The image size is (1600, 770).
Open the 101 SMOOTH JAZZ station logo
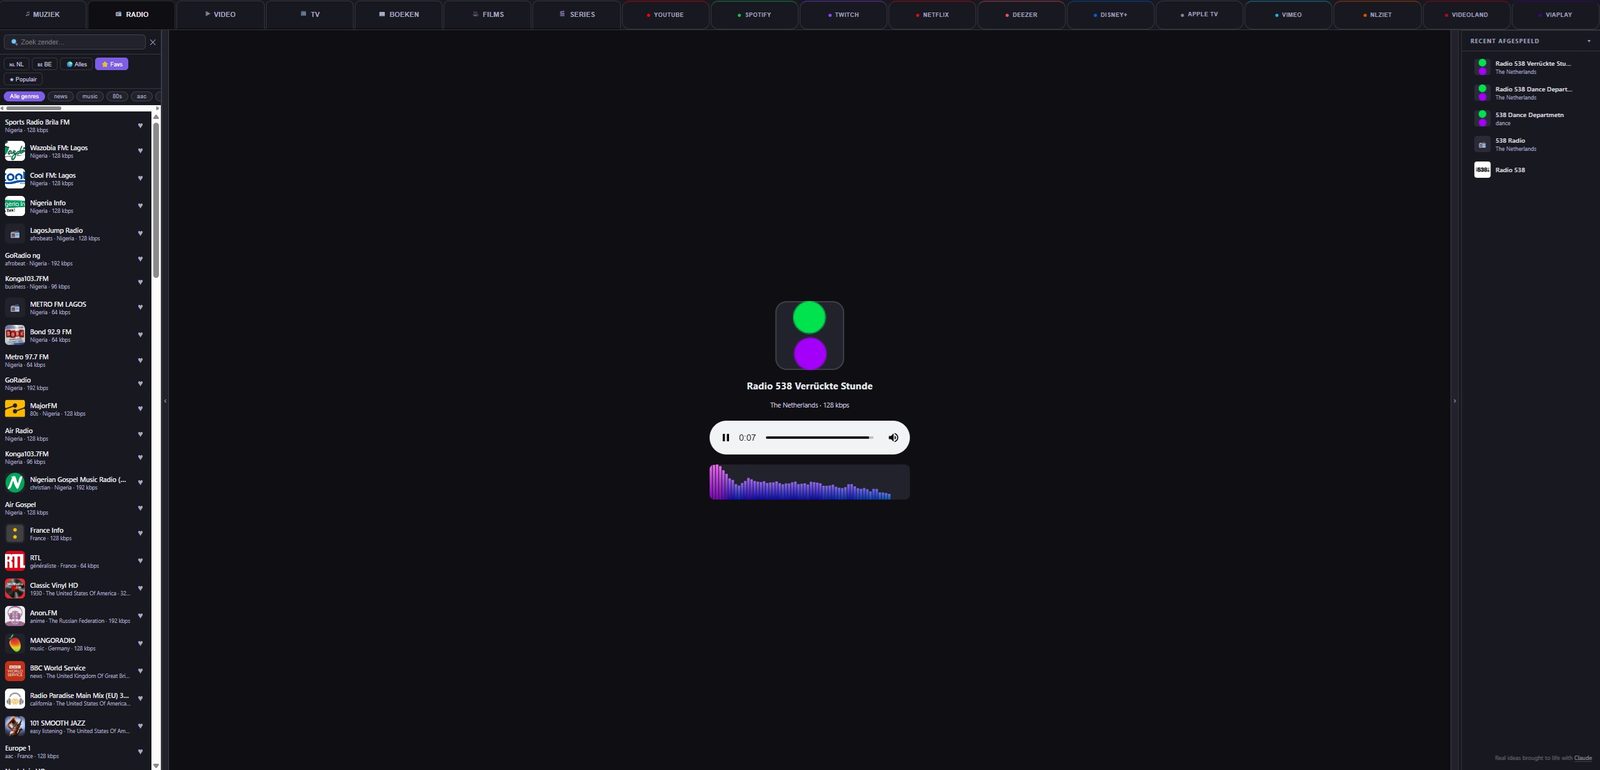coord(15,726)
